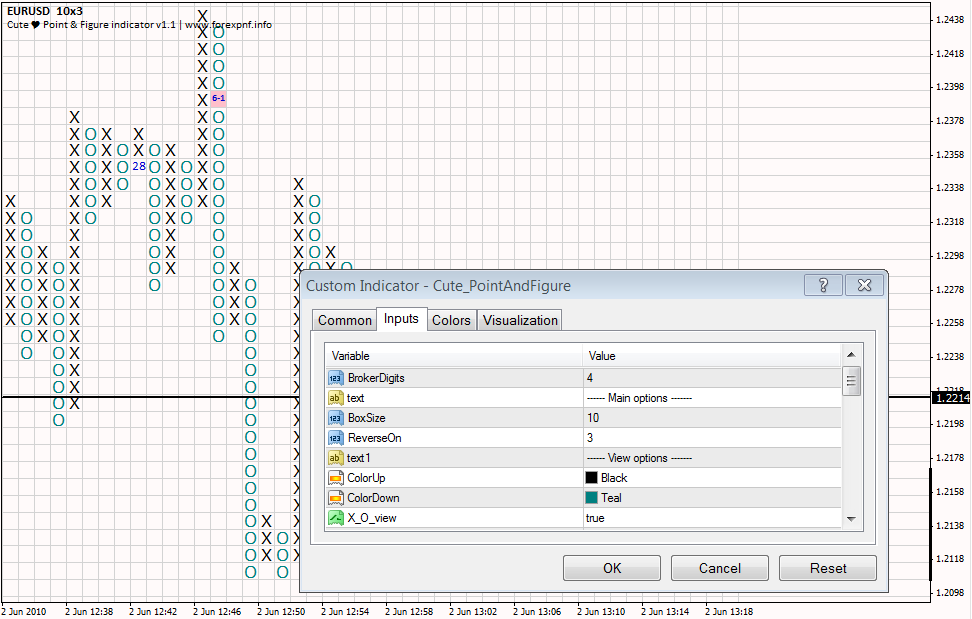Click the ColorUp variable name
Image resolution: width=972 pixels, height=619 pixels.
pyautogui.click(x=366, y=478)
